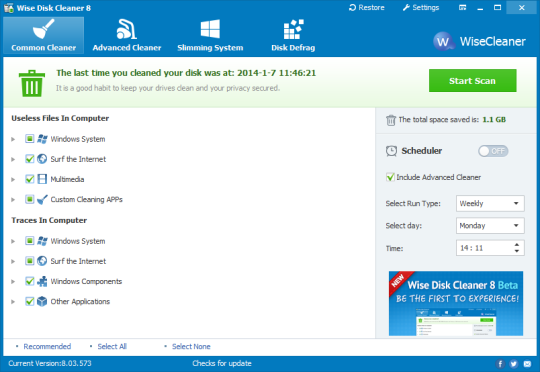
Task: Open the Wise Disk Cleaner 8 Beta banner
Action: 456,303
